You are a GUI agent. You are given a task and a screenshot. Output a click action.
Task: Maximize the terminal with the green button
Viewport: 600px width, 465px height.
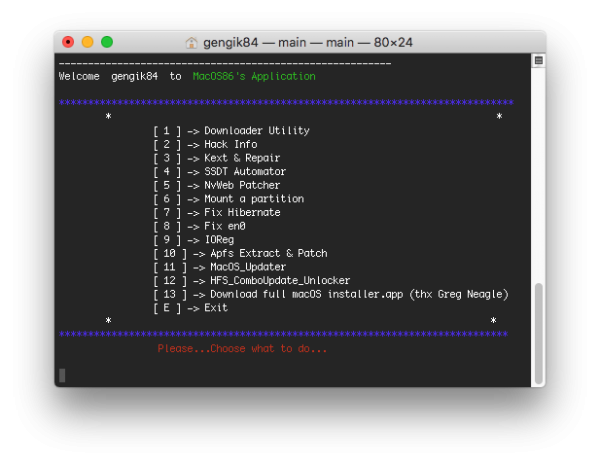point(107,42)
